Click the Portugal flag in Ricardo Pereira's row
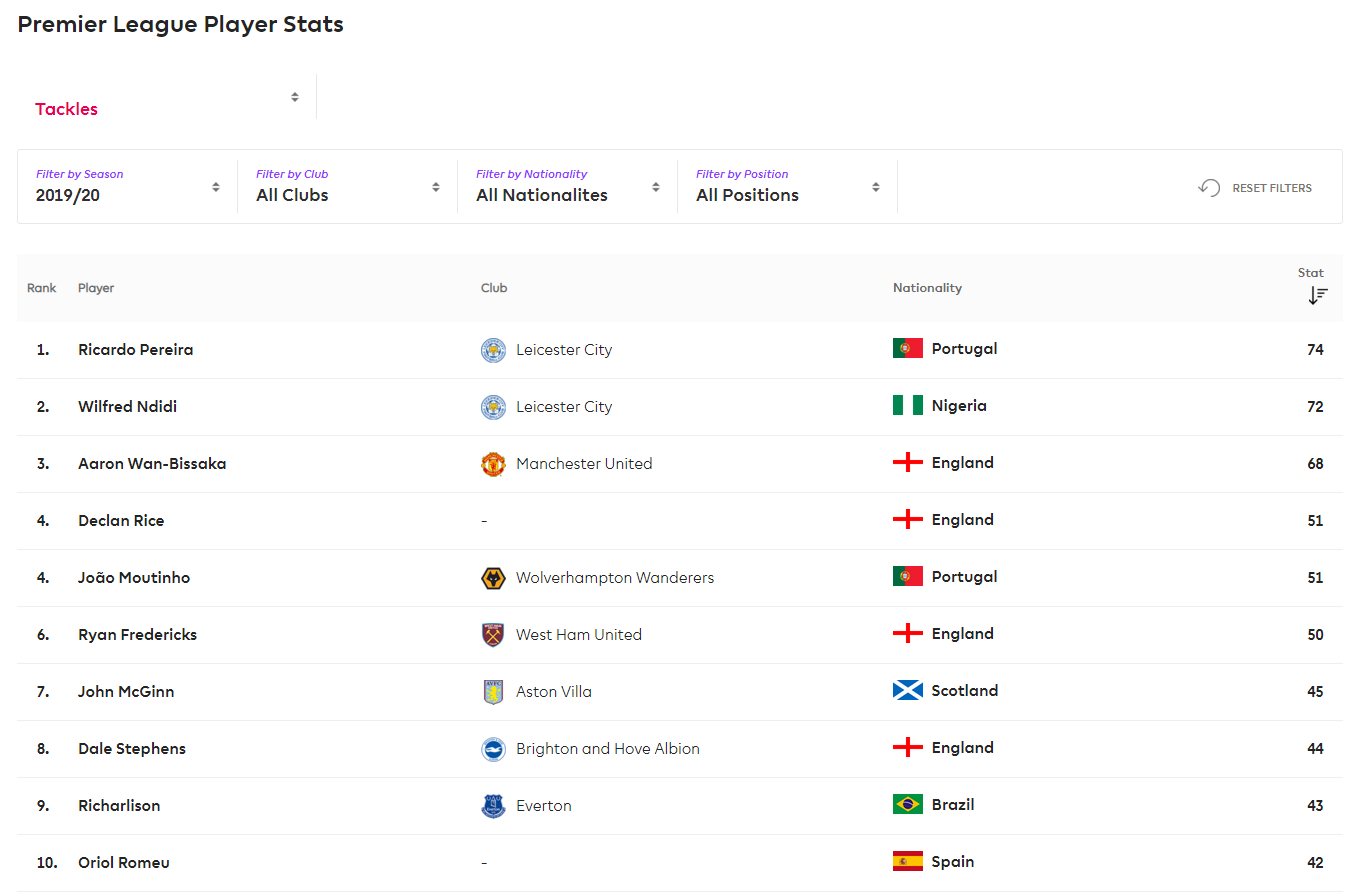Screen dimensions: 1359x895 [908, 348]
